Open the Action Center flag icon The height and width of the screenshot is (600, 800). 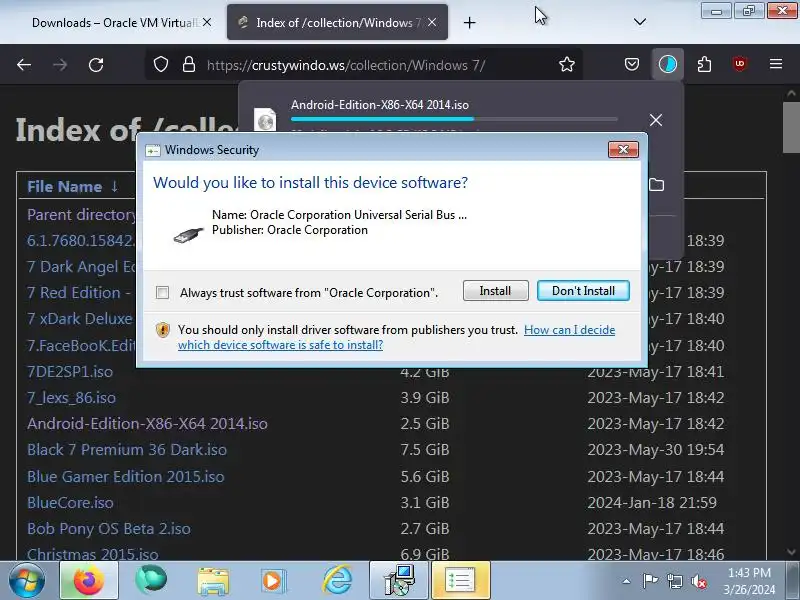650,581
